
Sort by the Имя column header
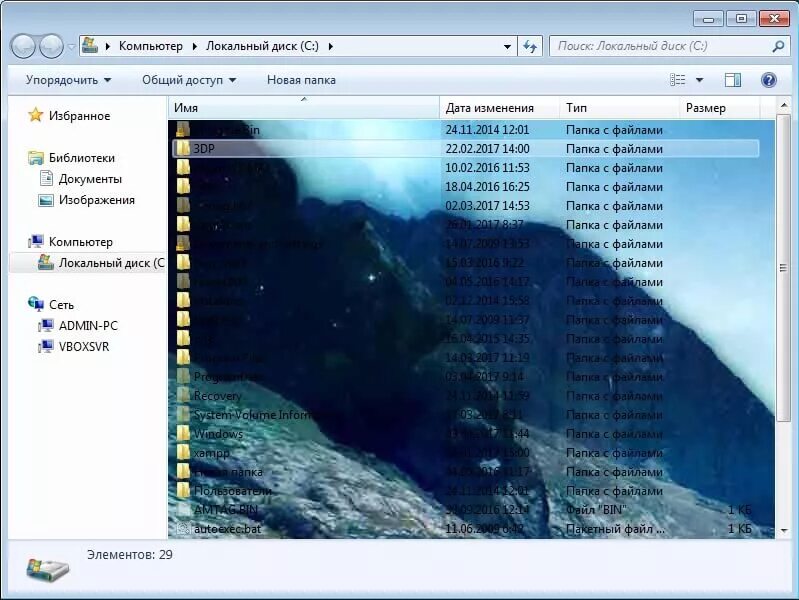(x=304, y=108)
